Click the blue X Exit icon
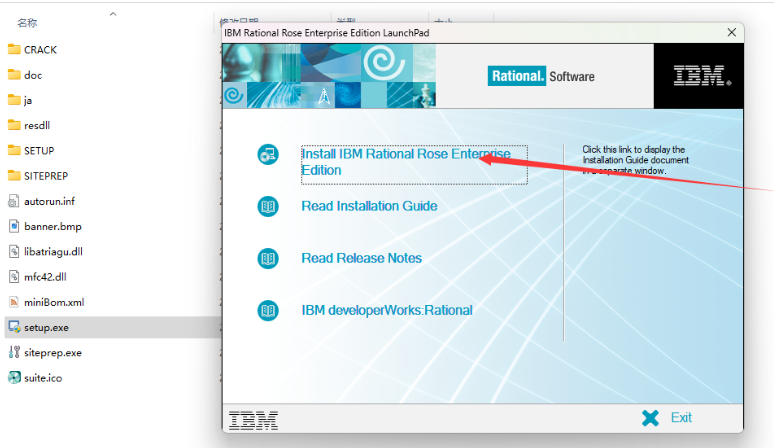 coord(651,418)
